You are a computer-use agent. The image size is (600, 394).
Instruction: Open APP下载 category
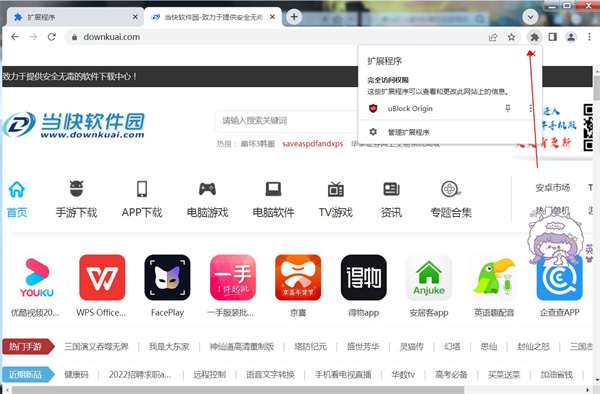point(142,200)
